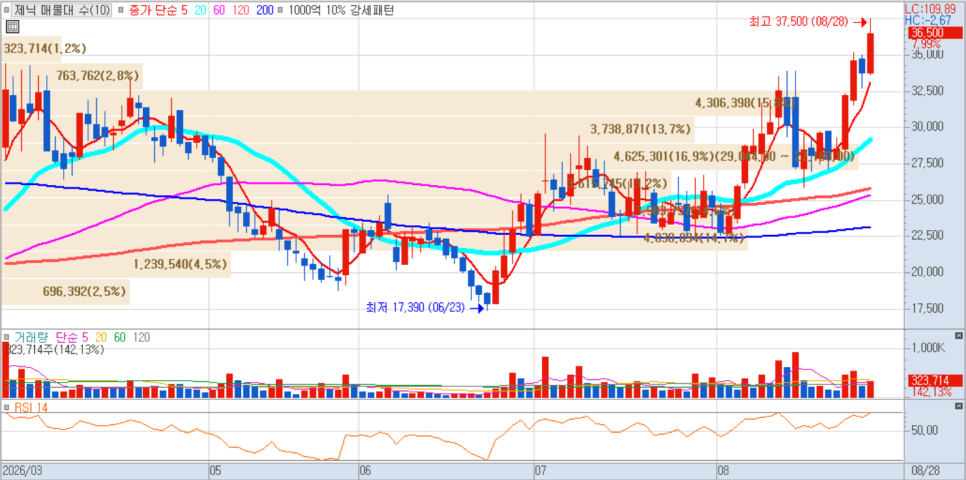Click the 3,738,871(13.7%) volume profile label
Image resolution: width=966 pixels, height=480 pixels.
click(x=641, y=129)
